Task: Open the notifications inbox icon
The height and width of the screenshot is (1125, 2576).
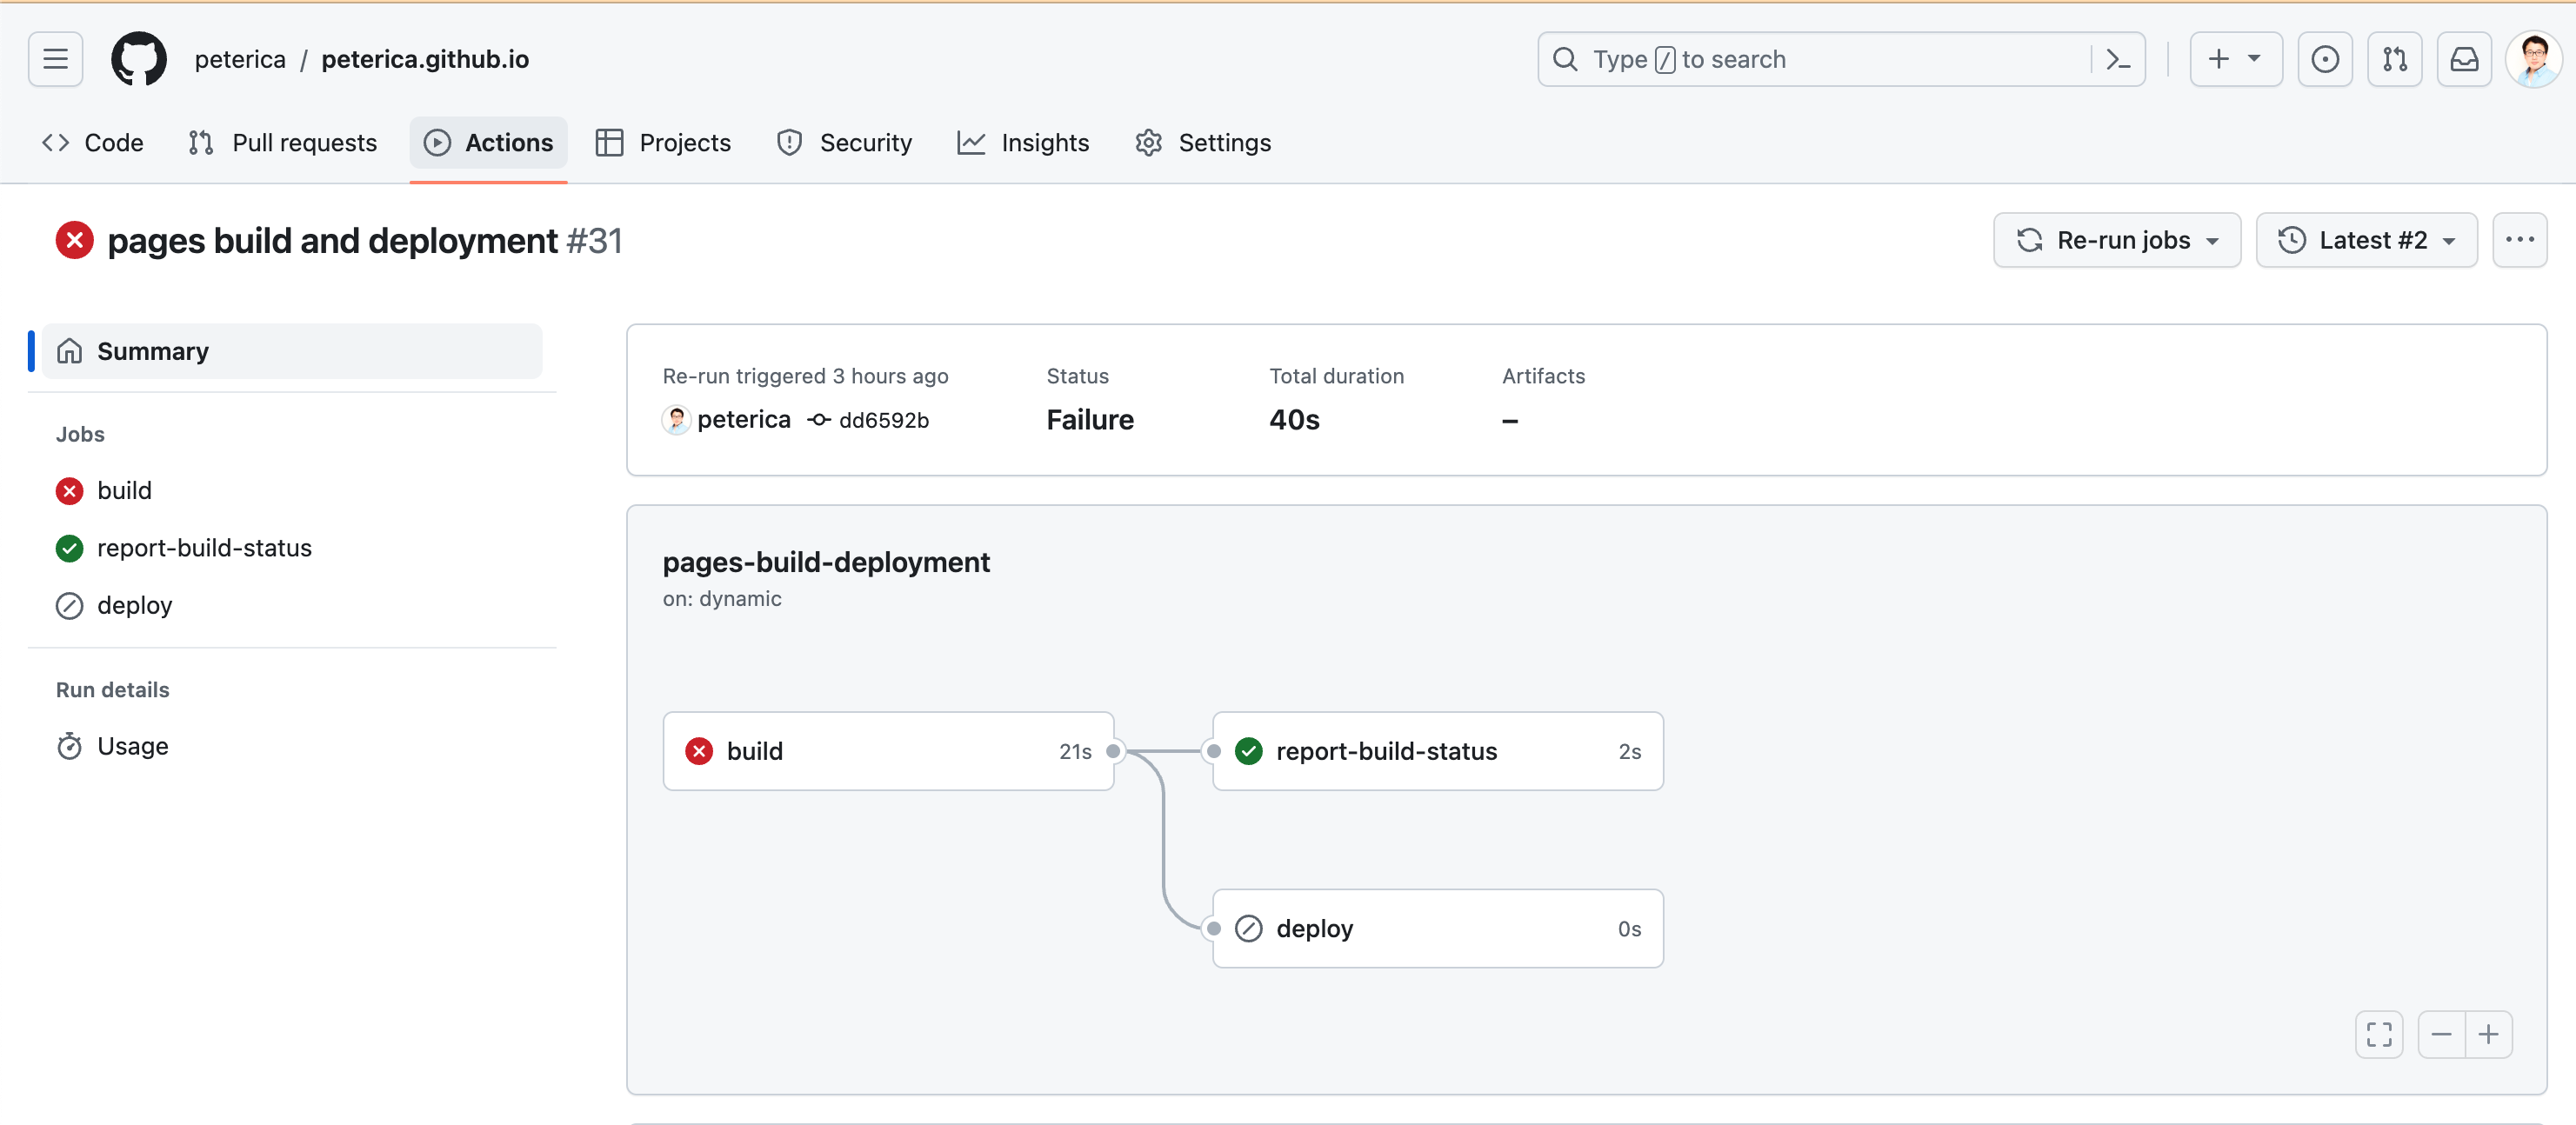Action: tap(2463, 59)
